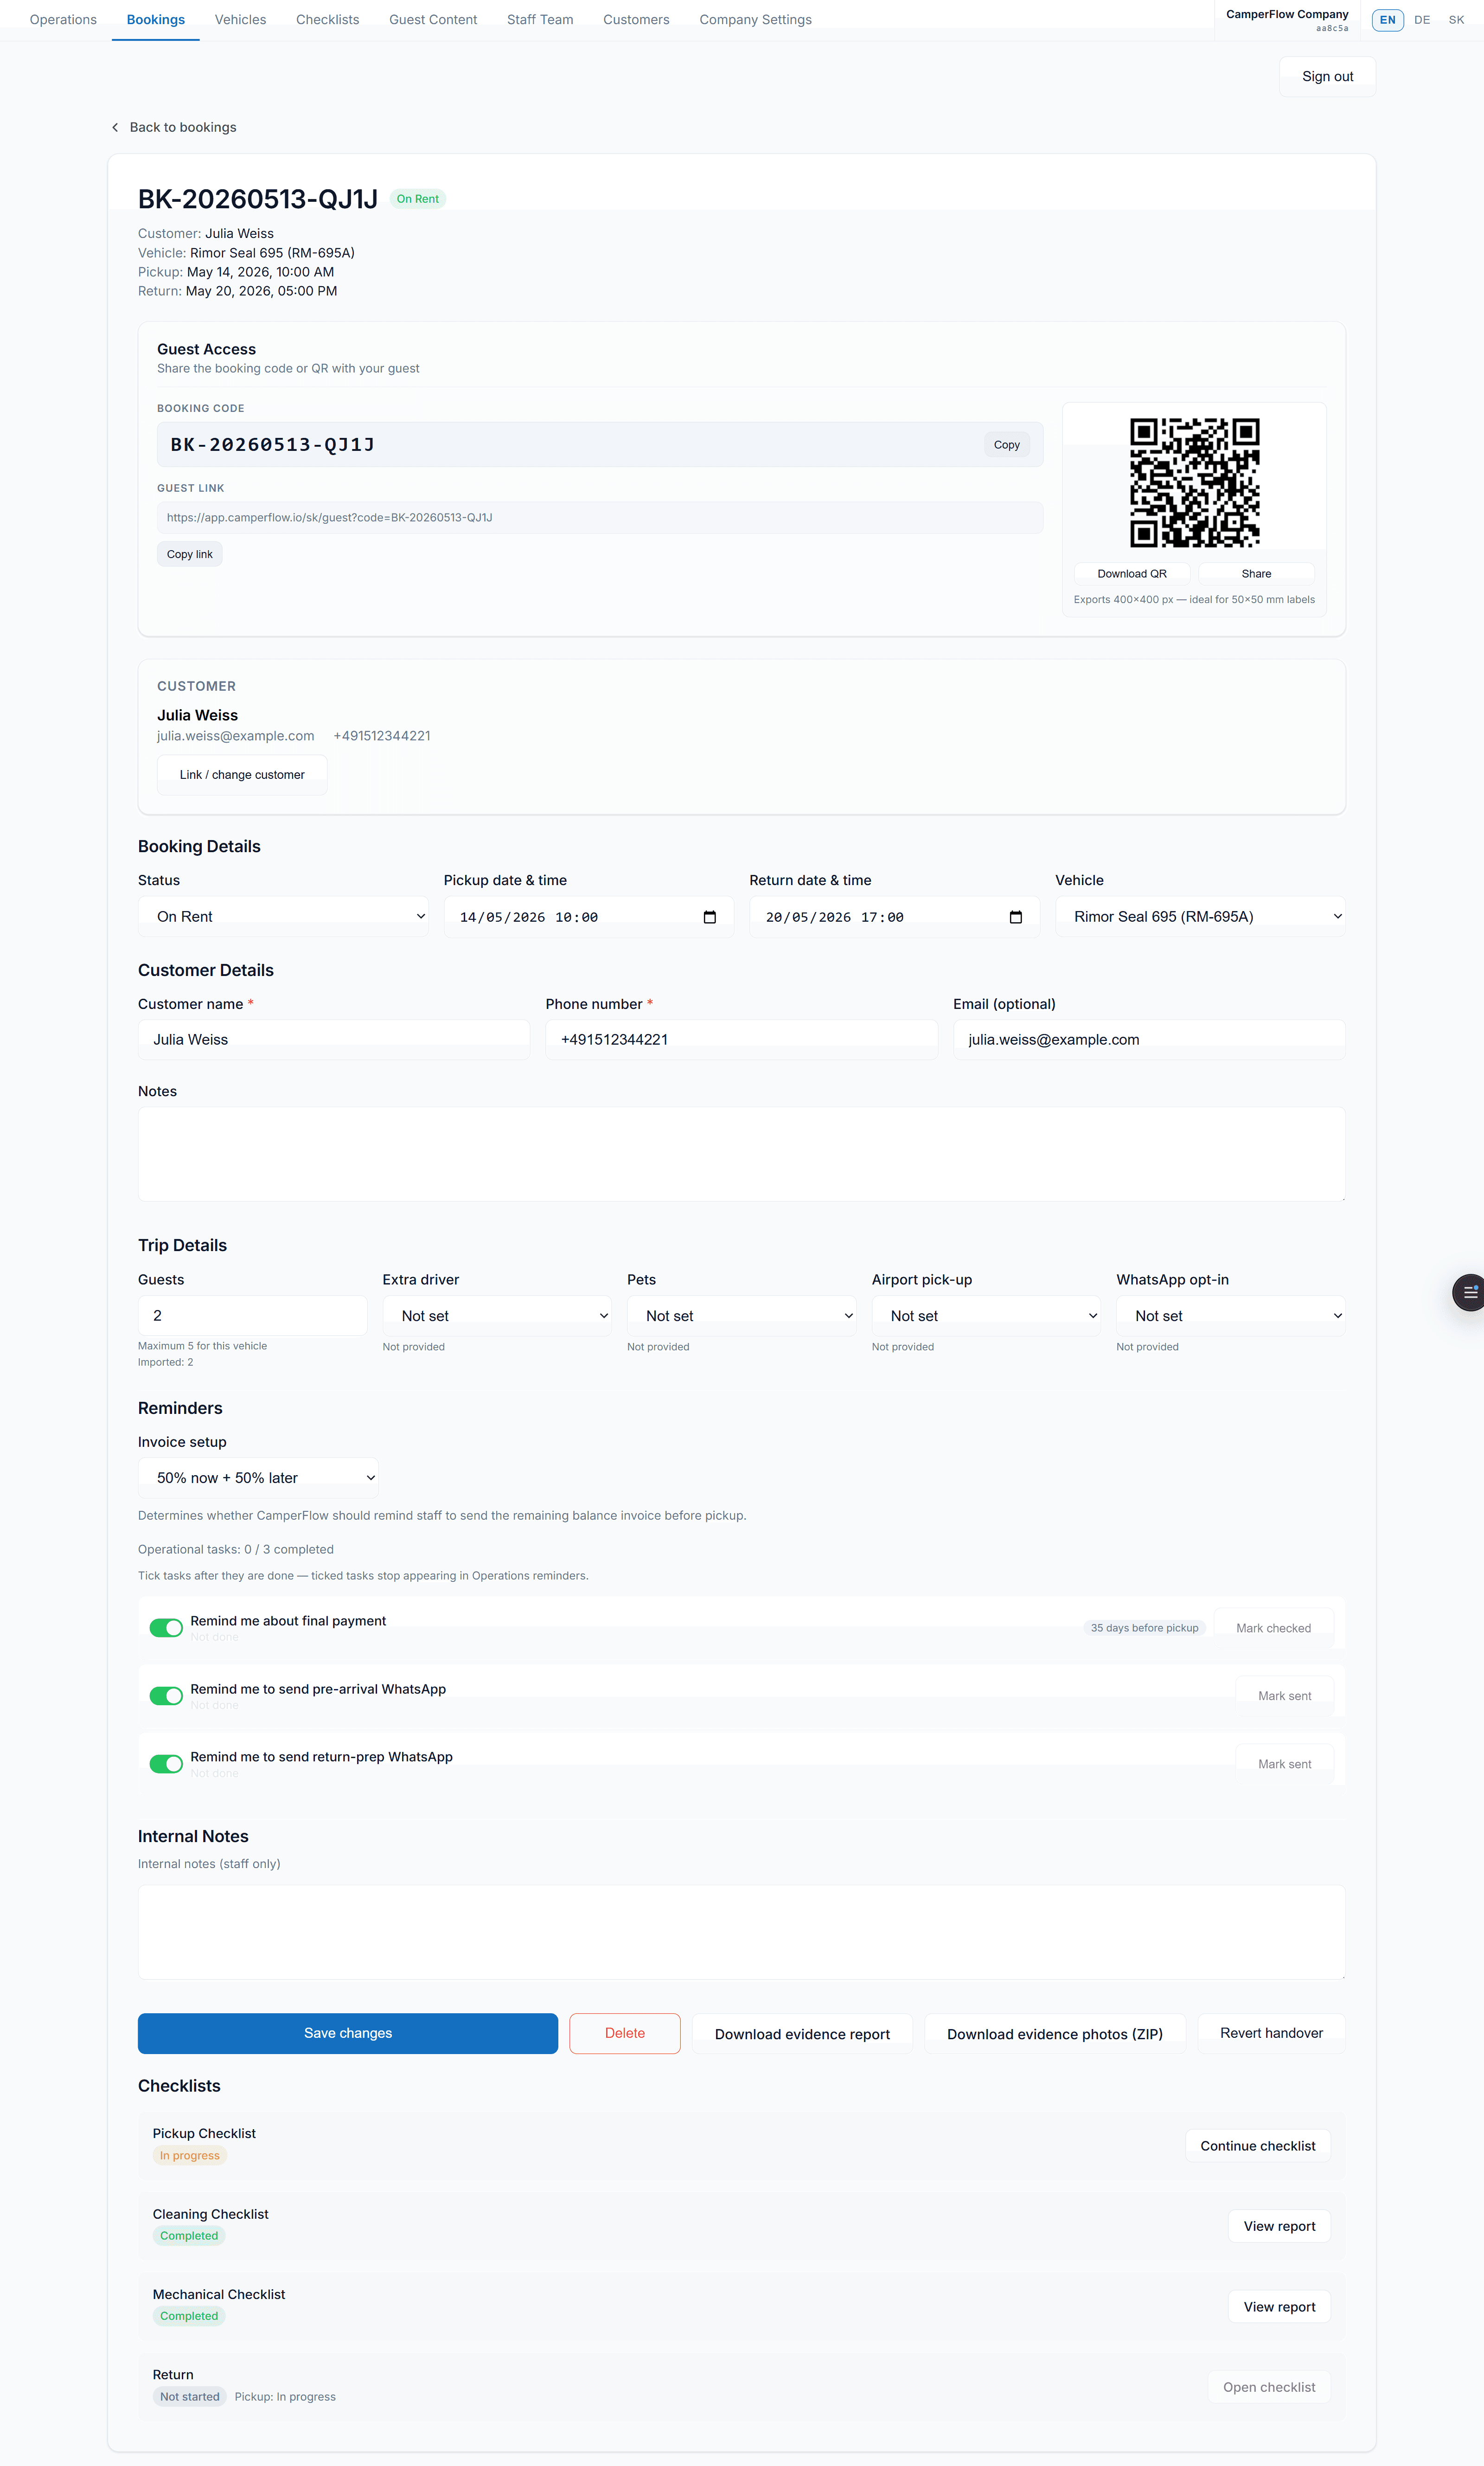Screen dimensions: 1484x2466
Task: Edit the Email field
Action: [x=1149, y=1040]
